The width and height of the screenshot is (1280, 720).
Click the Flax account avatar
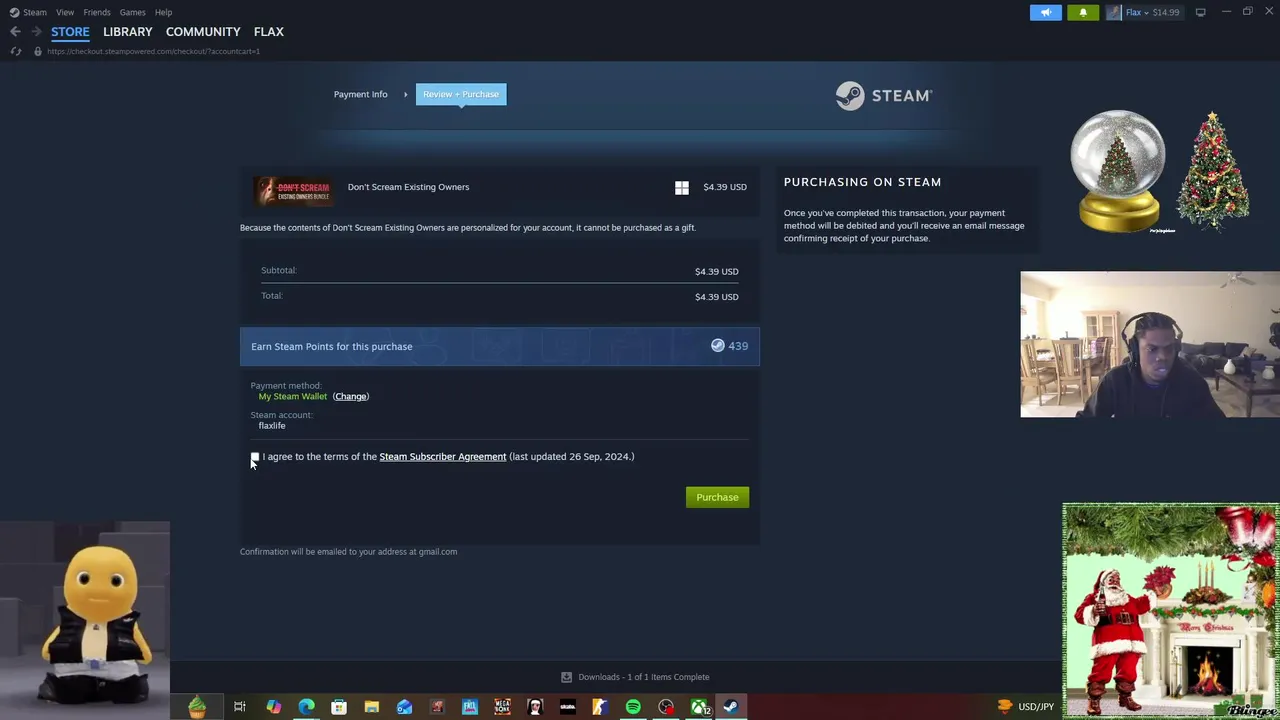1114,12
